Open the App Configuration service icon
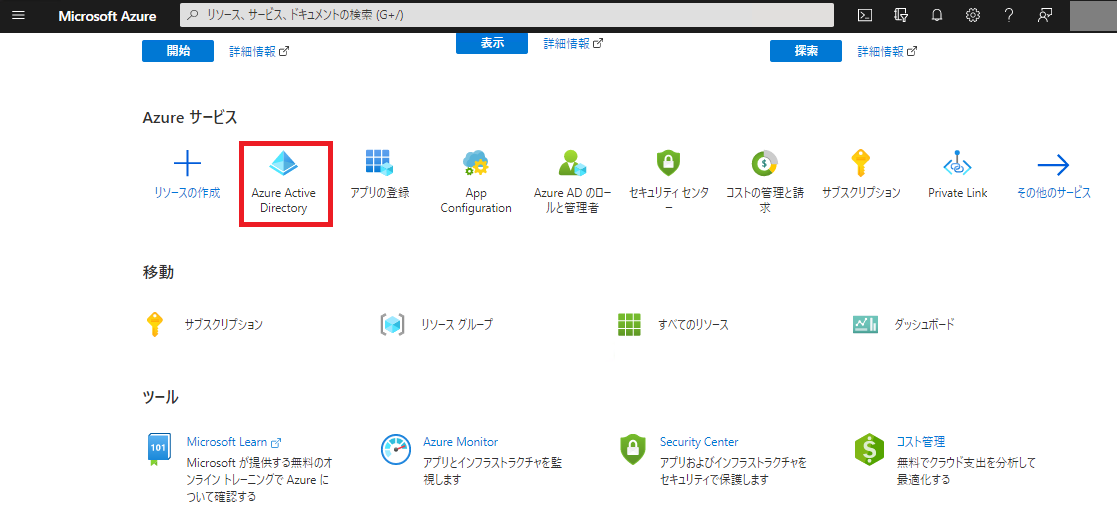Image resolution: width=1117 pixels, height=514 pixels. pyautogui.click(x=476, y=164)
